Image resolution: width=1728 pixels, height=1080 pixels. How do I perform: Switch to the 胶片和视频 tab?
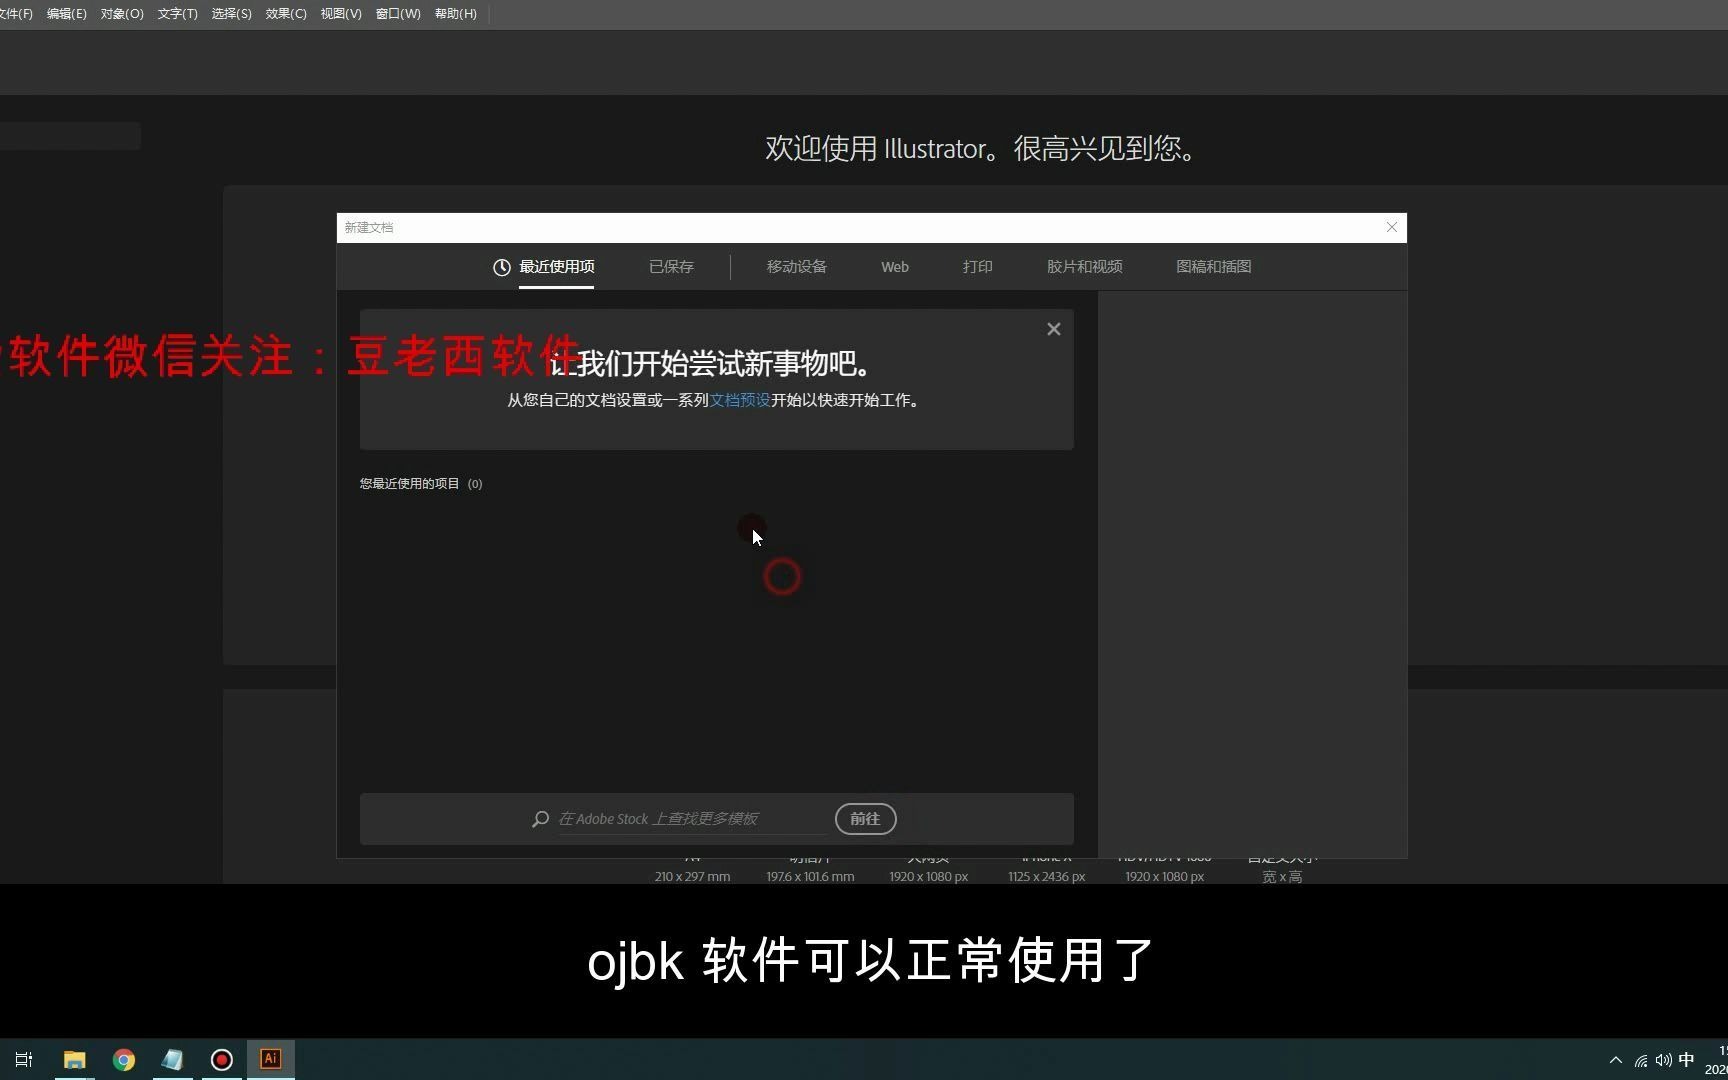pyautogui.click(x=1084, y=267)
